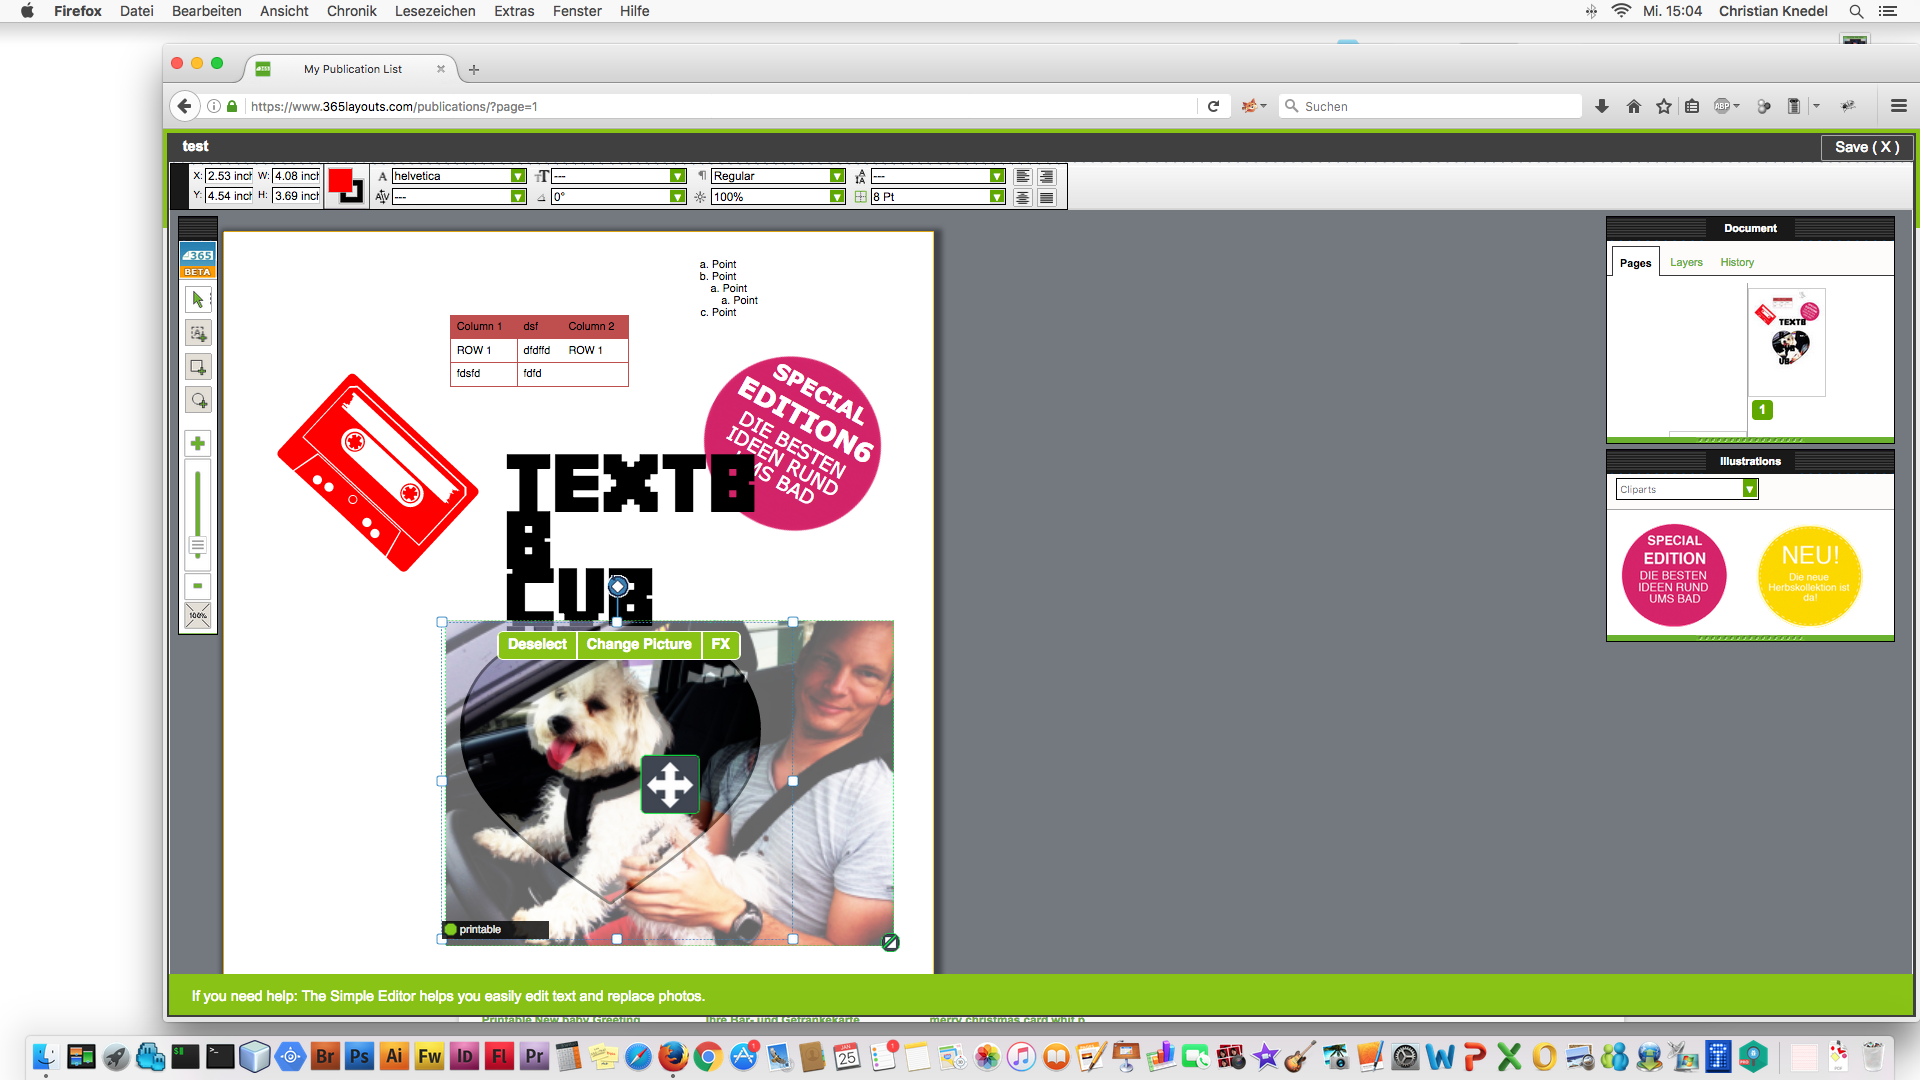Open the Firefox Lesezeichen menu

click(x=434, y=11)
